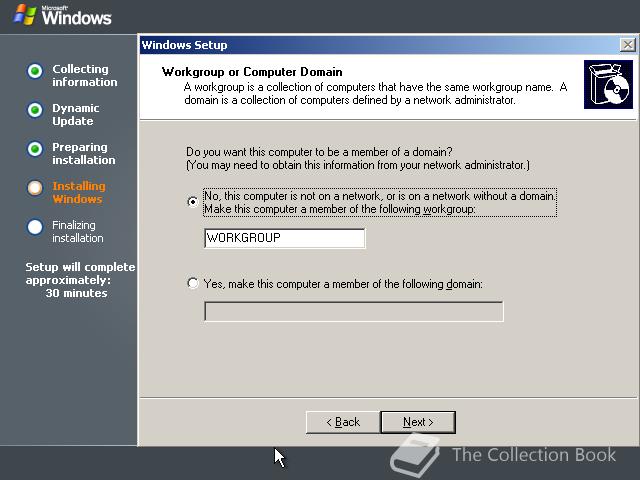
Task: Click the 'Preparing installation' label
Action: coord(84,153)
